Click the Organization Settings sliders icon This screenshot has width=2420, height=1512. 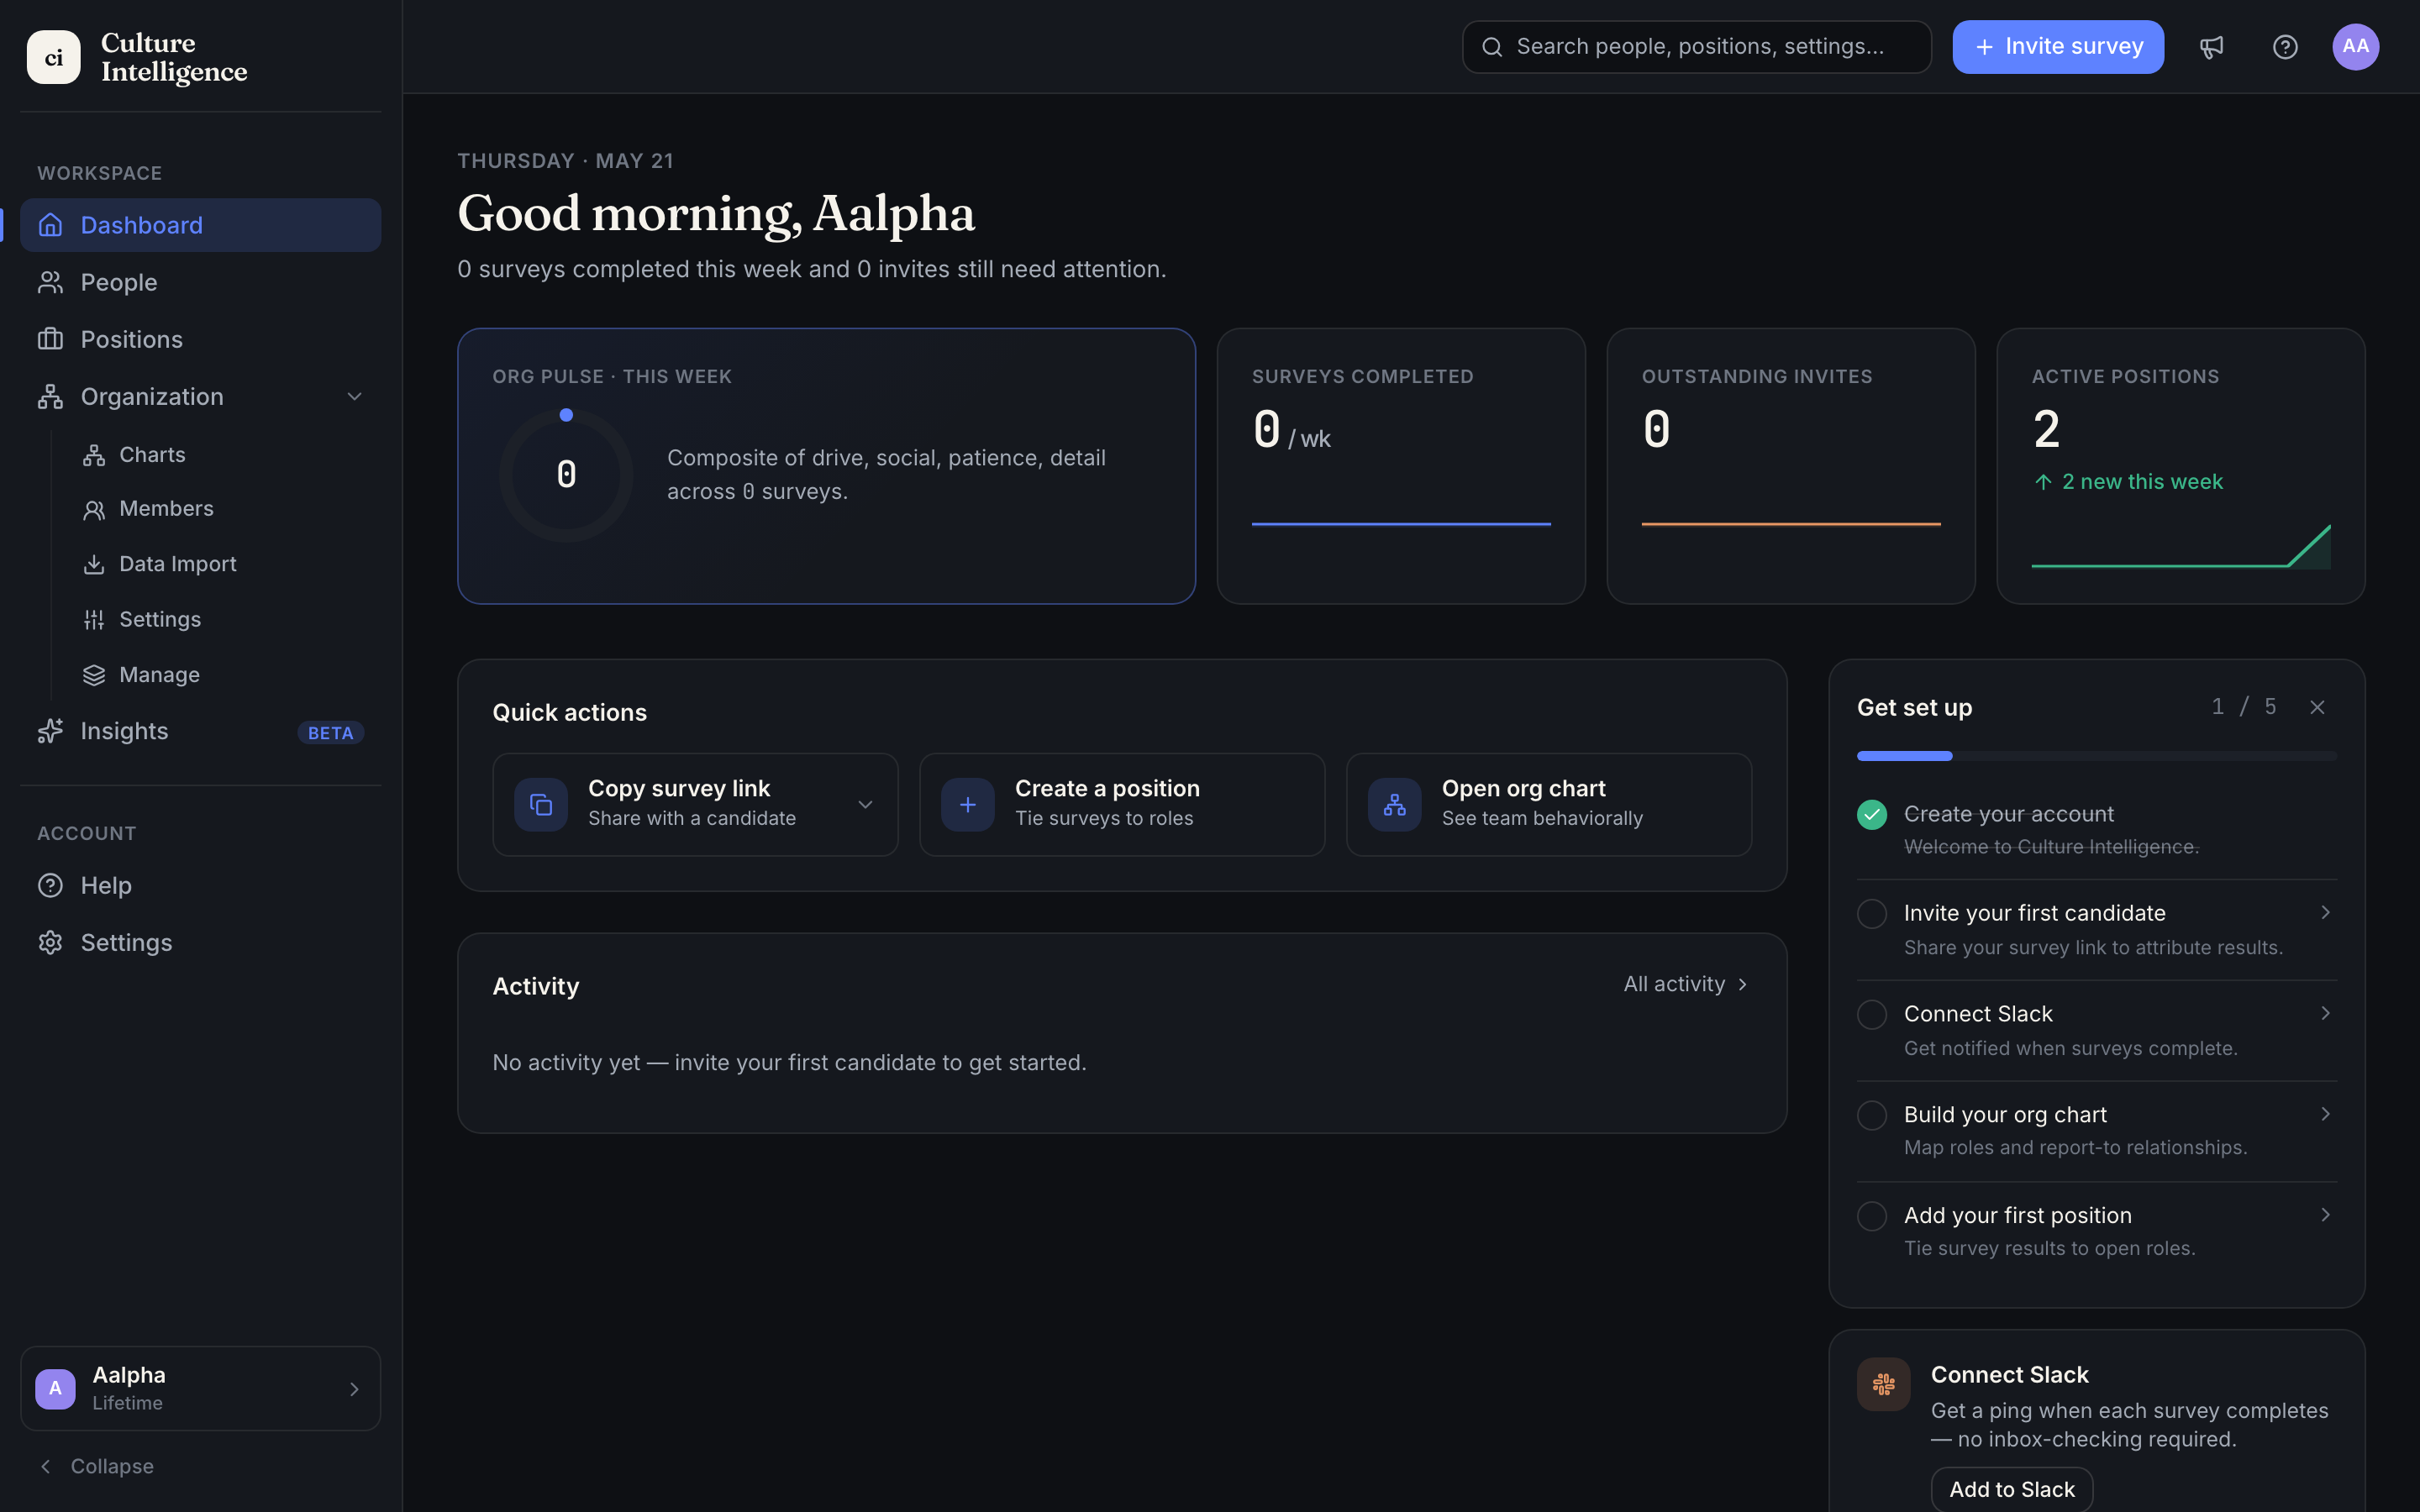[x=94, y=620]
